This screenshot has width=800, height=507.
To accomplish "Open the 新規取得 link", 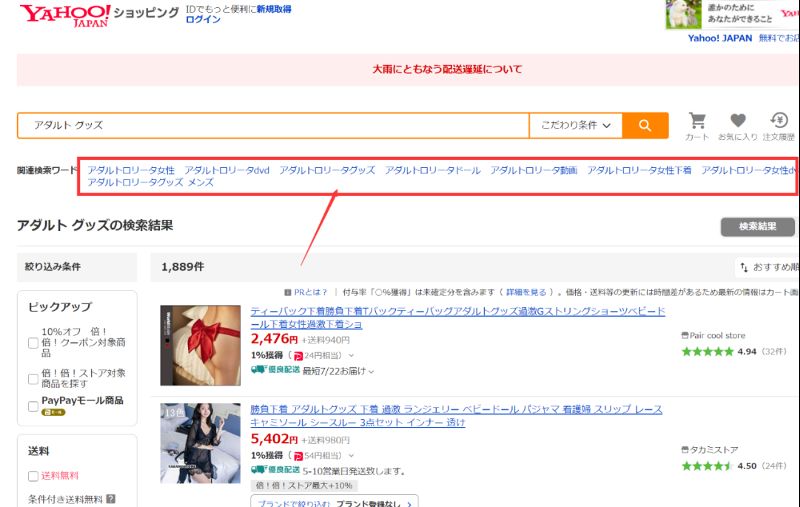I will point(273,8).
